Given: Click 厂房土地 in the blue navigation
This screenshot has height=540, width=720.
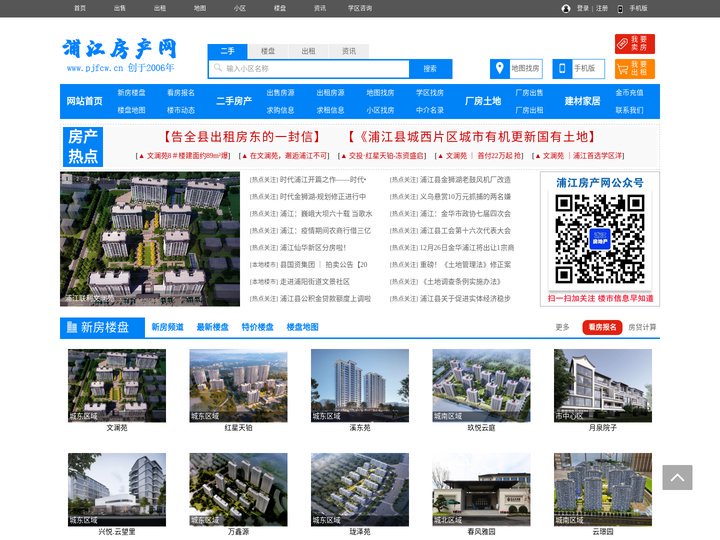Looking at the screenshot, I should (483, 101).
